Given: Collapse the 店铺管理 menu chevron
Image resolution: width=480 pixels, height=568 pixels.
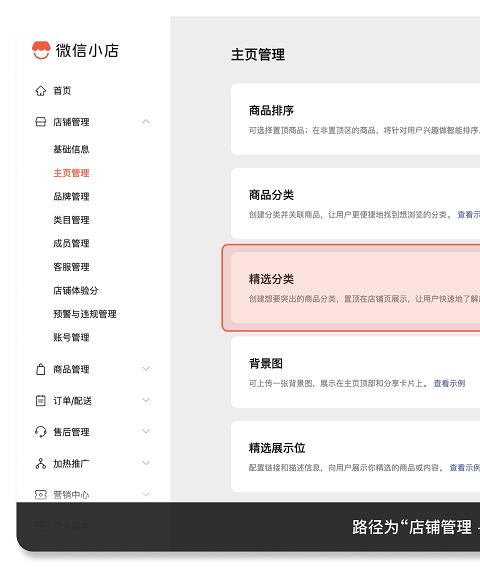Looking at the screenshot, I should 146,121.
